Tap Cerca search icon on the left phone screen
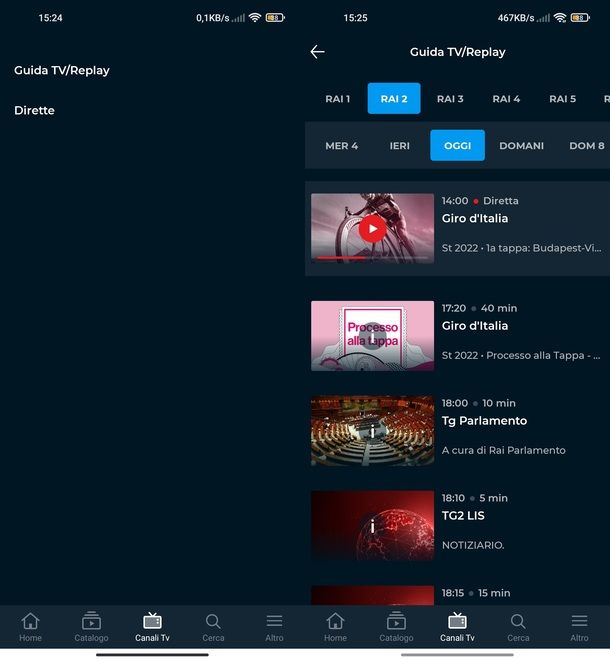 pyautogui.click(x=213, y=627)
